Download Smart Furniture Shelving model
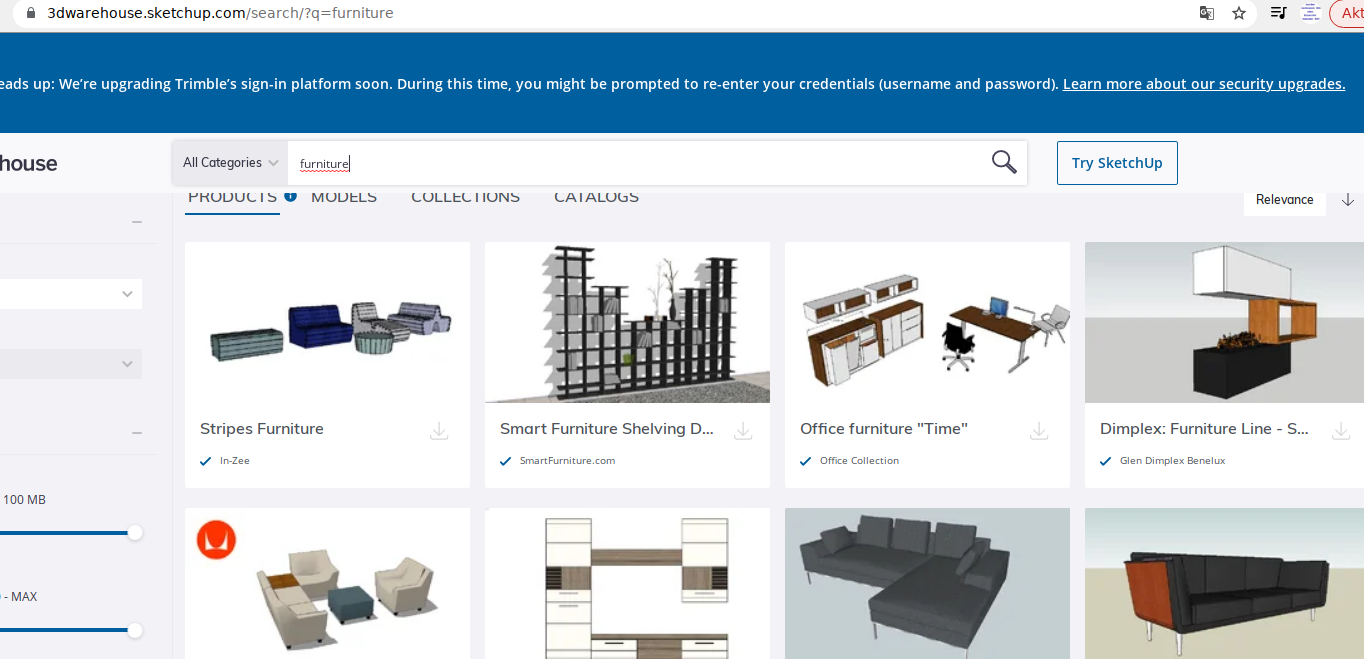The width and height of the screenshot is (1364, 659). 743,431
